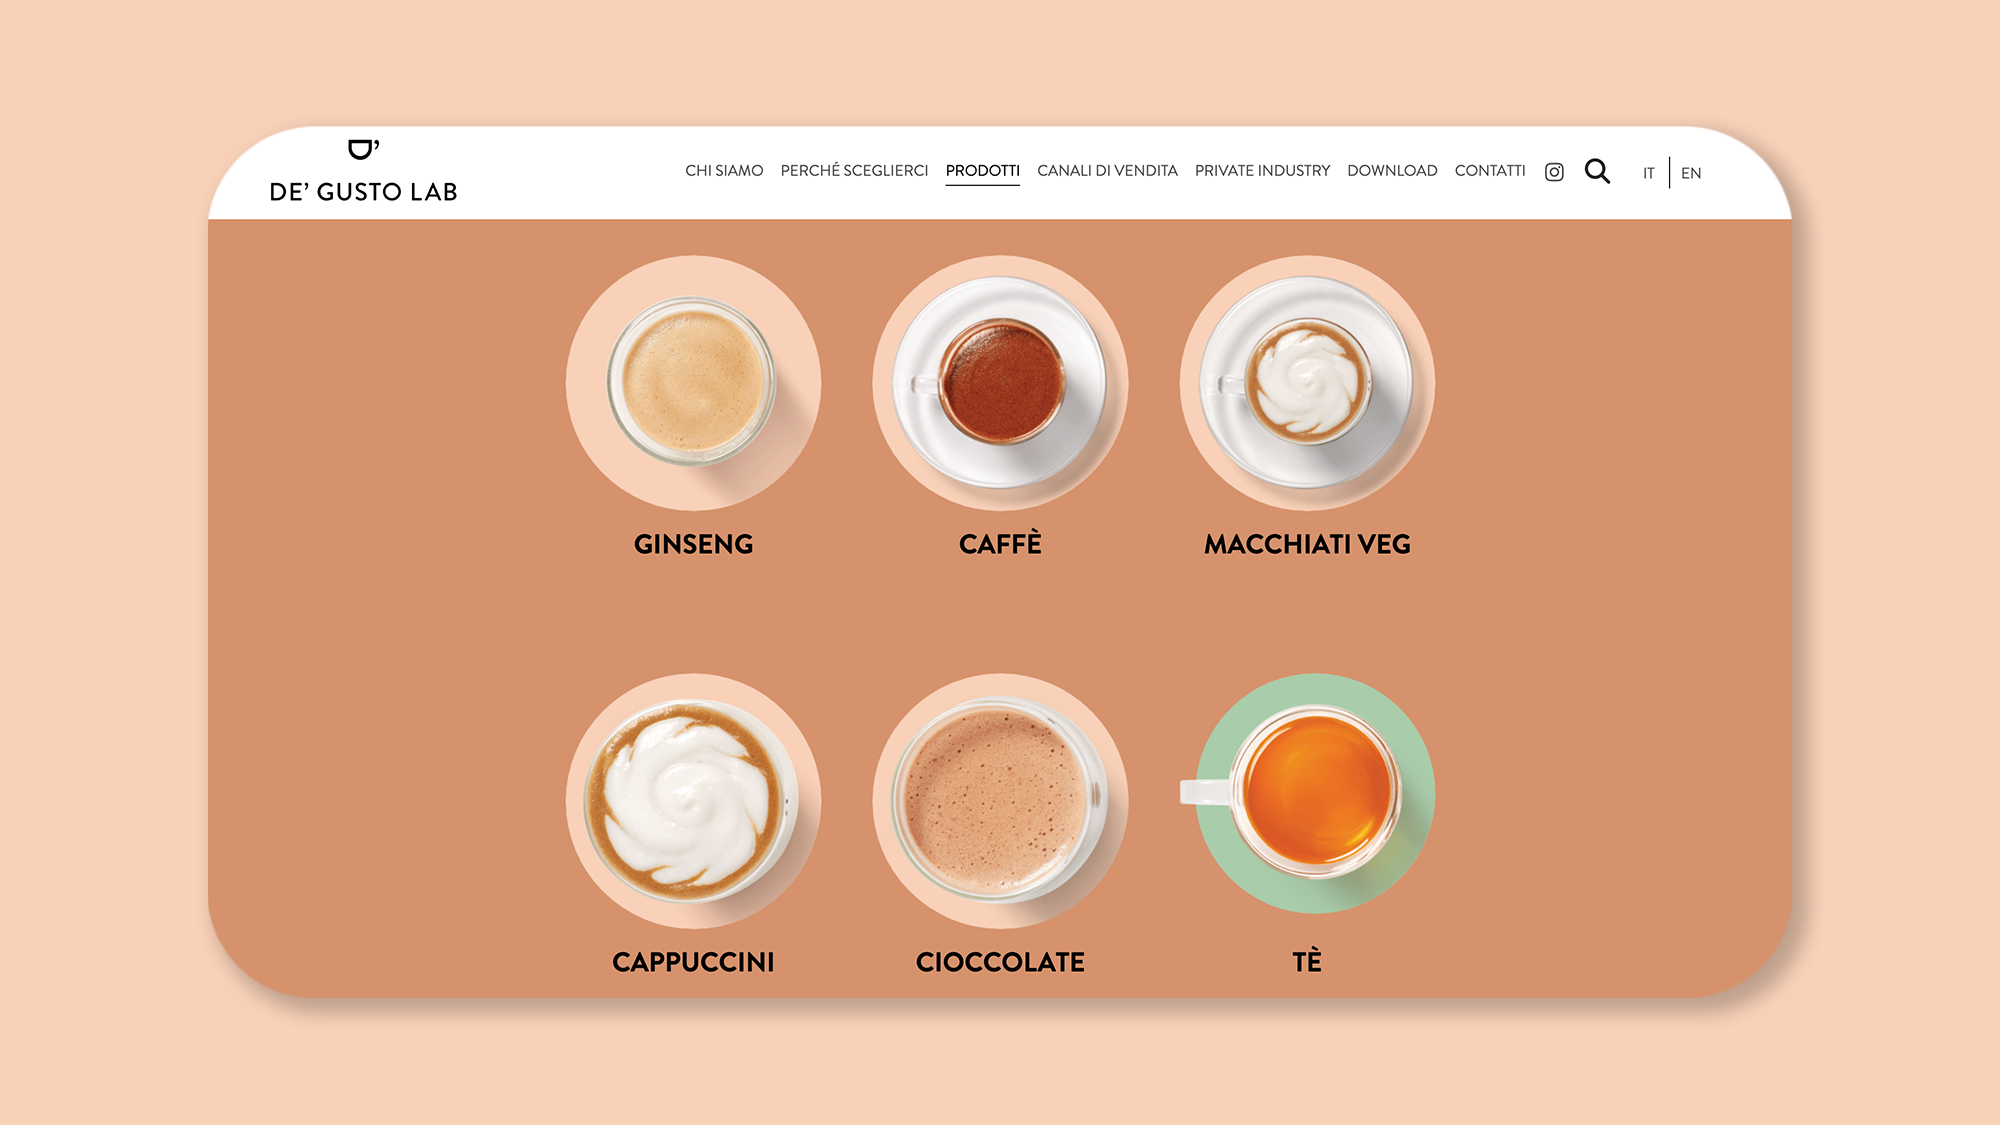2000x1125 pixels.
Task: Navigate to Canali di Vendita
Action: (1107, 171)
